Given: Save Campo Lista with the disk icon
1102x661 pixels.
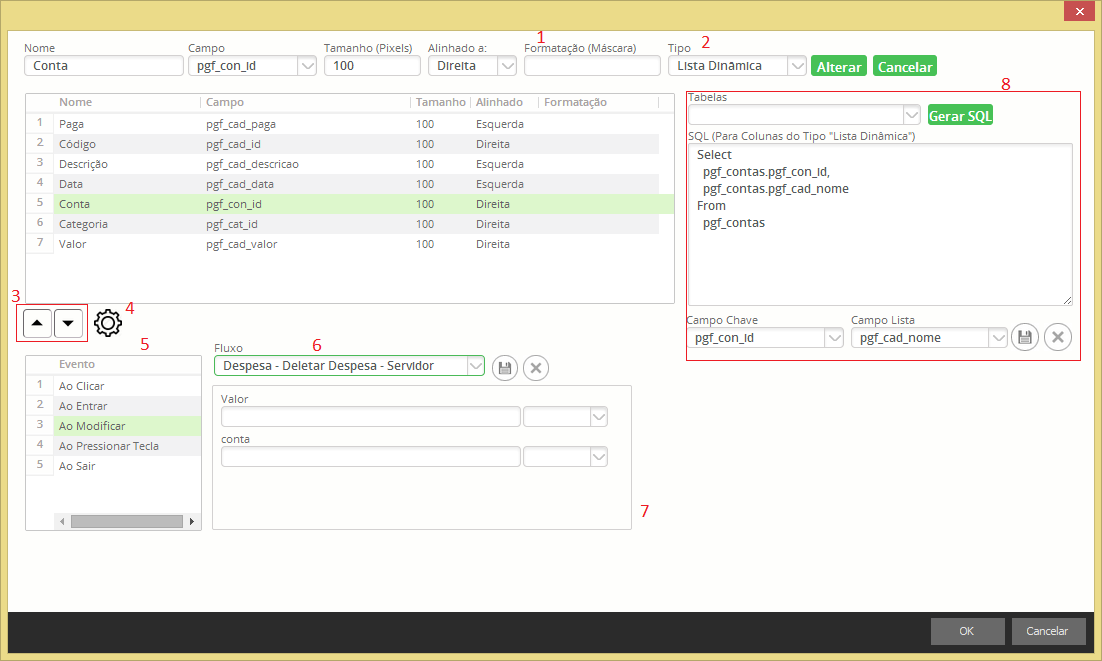Looking at the screenshot, I should pos(1025,337).
